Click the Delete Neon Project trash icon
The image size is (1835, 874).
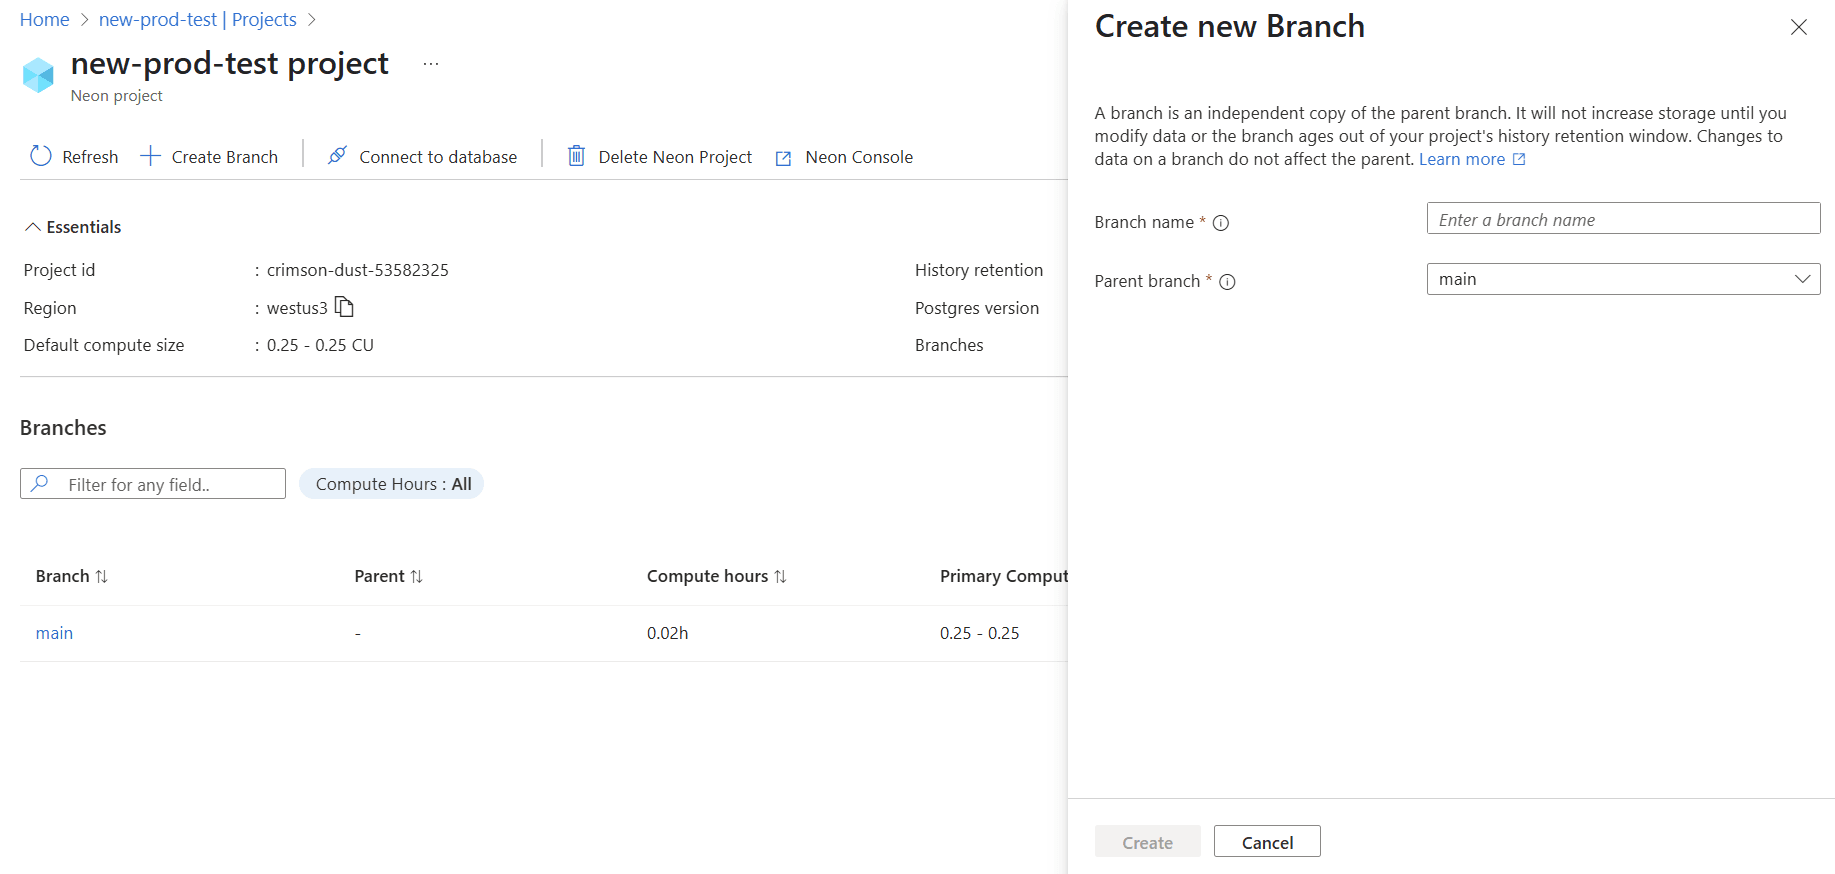[576, 156]
